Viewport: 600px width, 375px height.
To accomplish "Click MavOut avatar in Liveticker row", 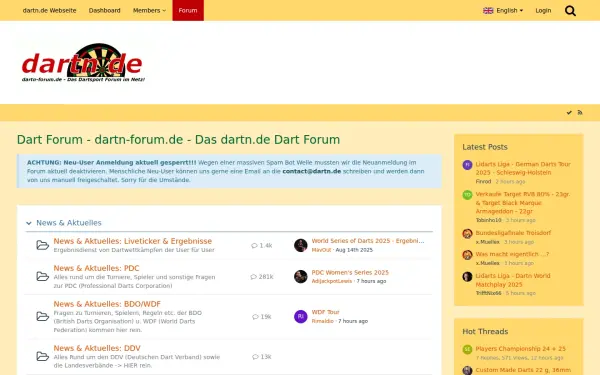I will click(x=301, y=245).
